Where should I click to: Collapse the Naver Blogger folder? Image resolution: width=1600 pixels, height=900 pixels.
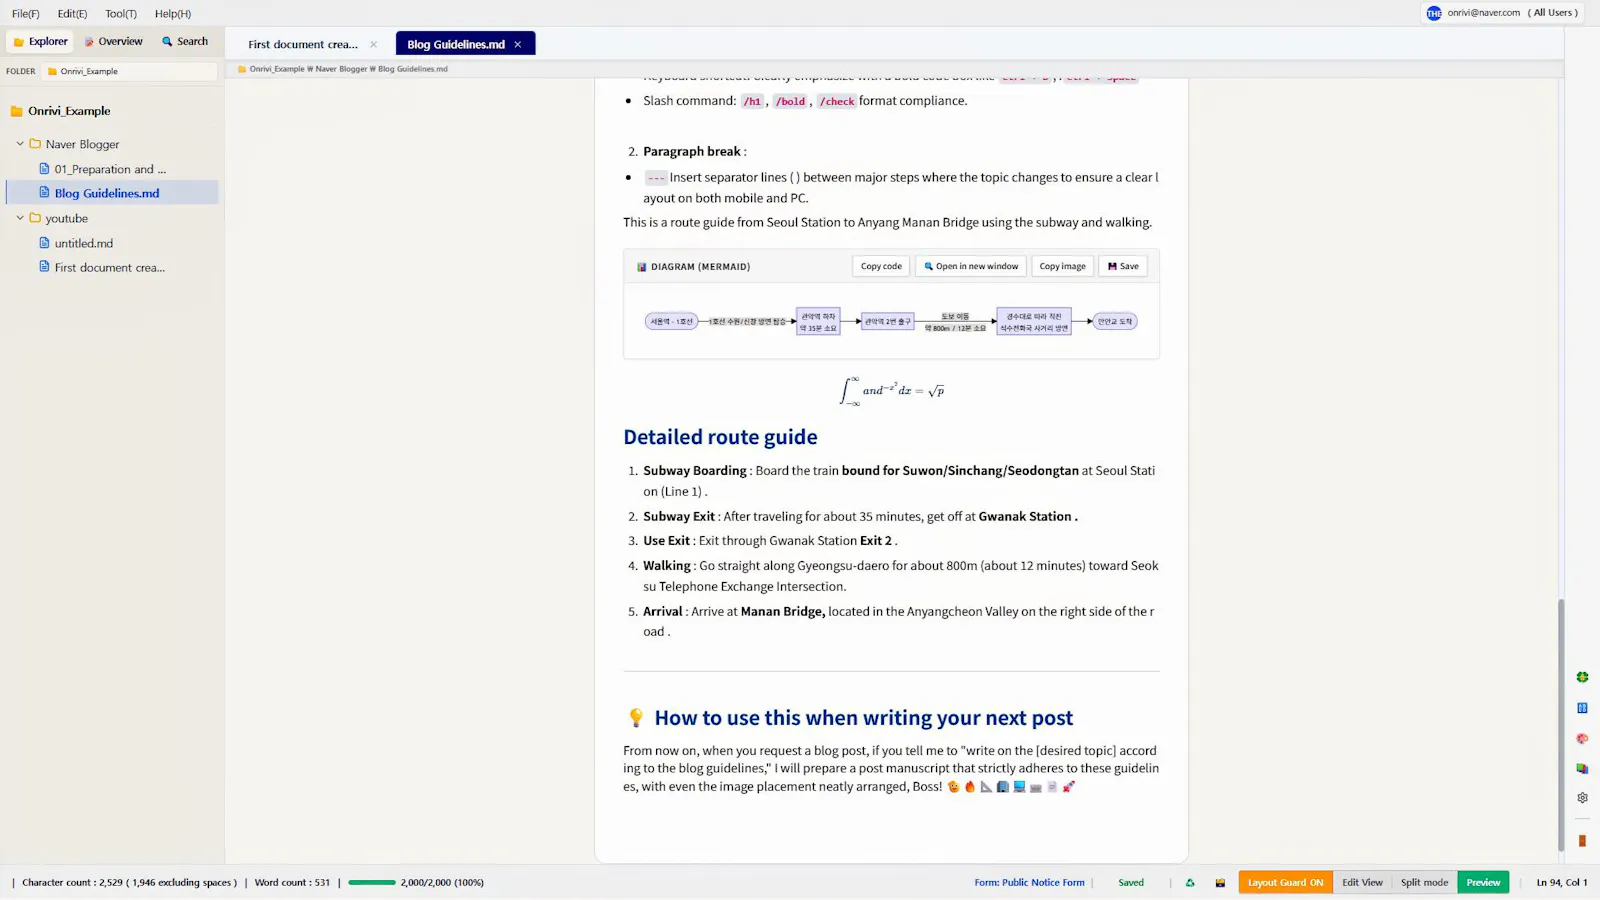[x=20, y=144]
